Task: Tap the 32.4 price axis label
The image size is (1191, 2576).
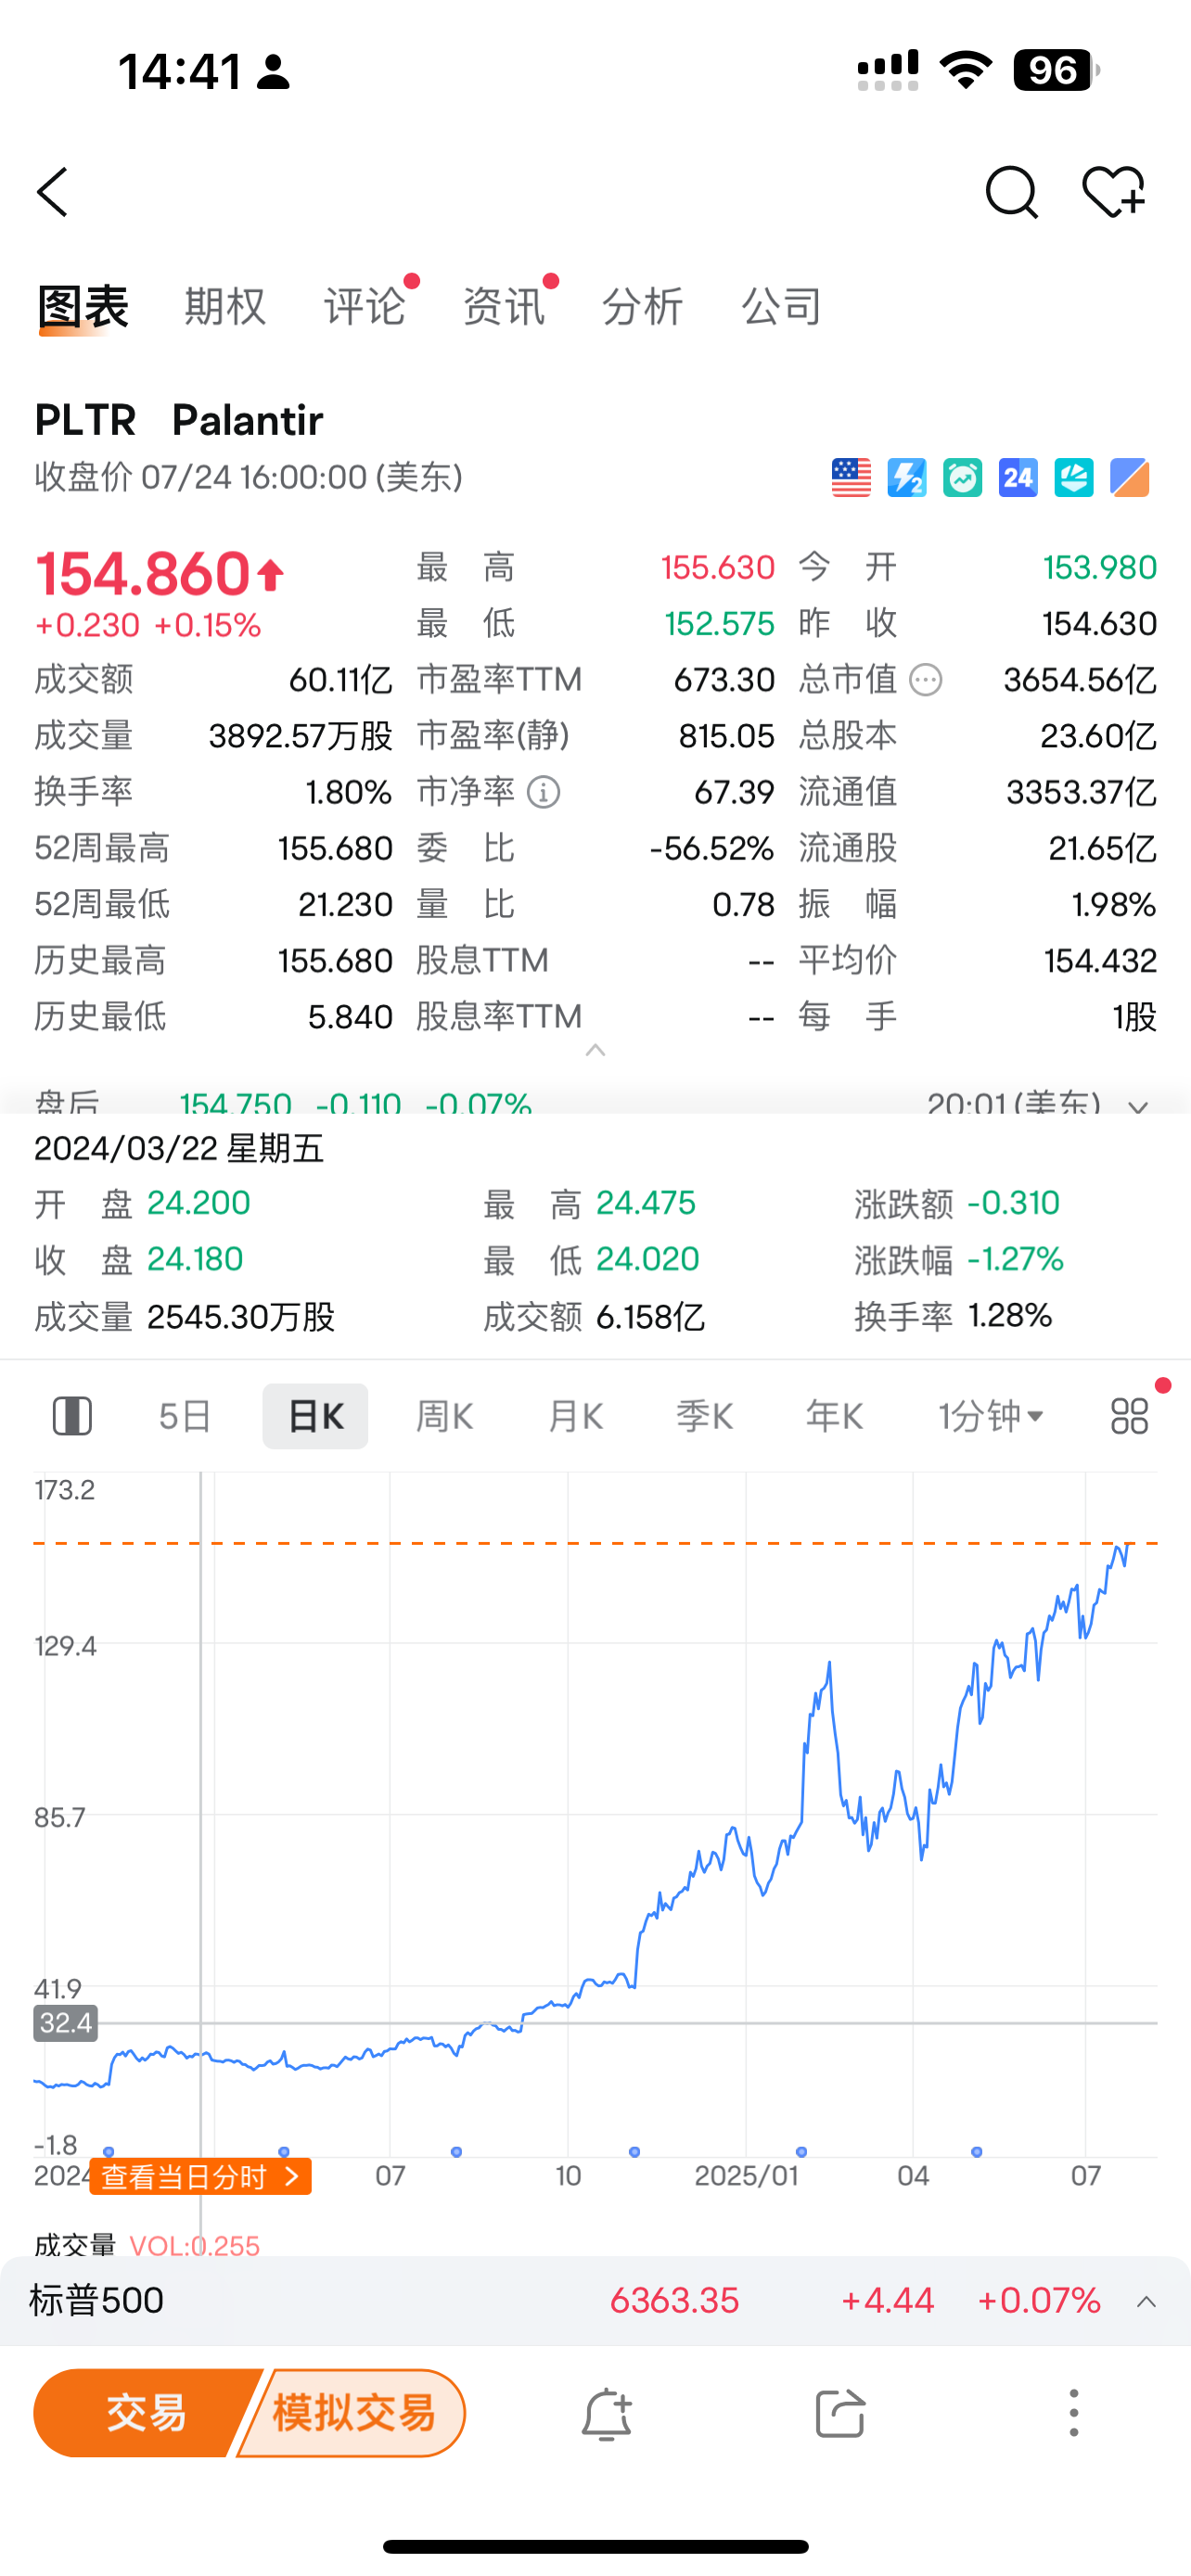Action: pyautogui.click(x=66, y=2023)
